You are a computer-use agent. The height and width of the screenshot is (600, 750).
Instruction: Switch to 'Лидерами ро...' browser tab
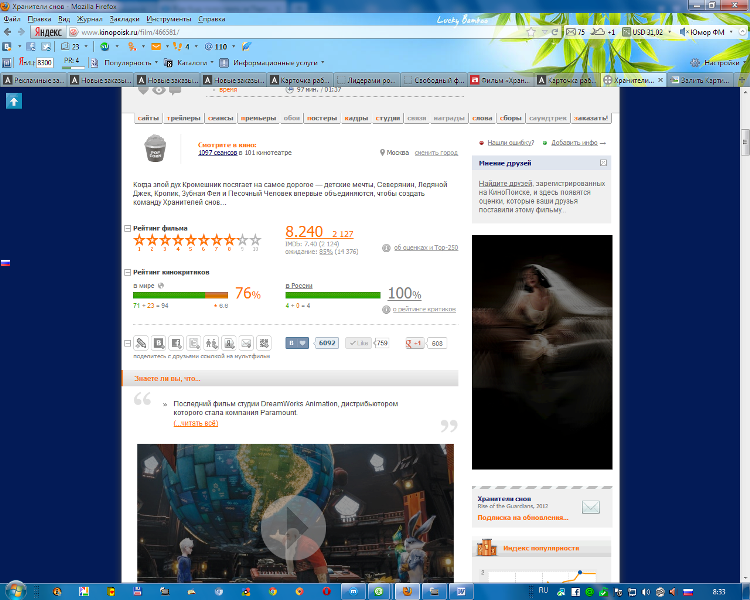(367, 80)
